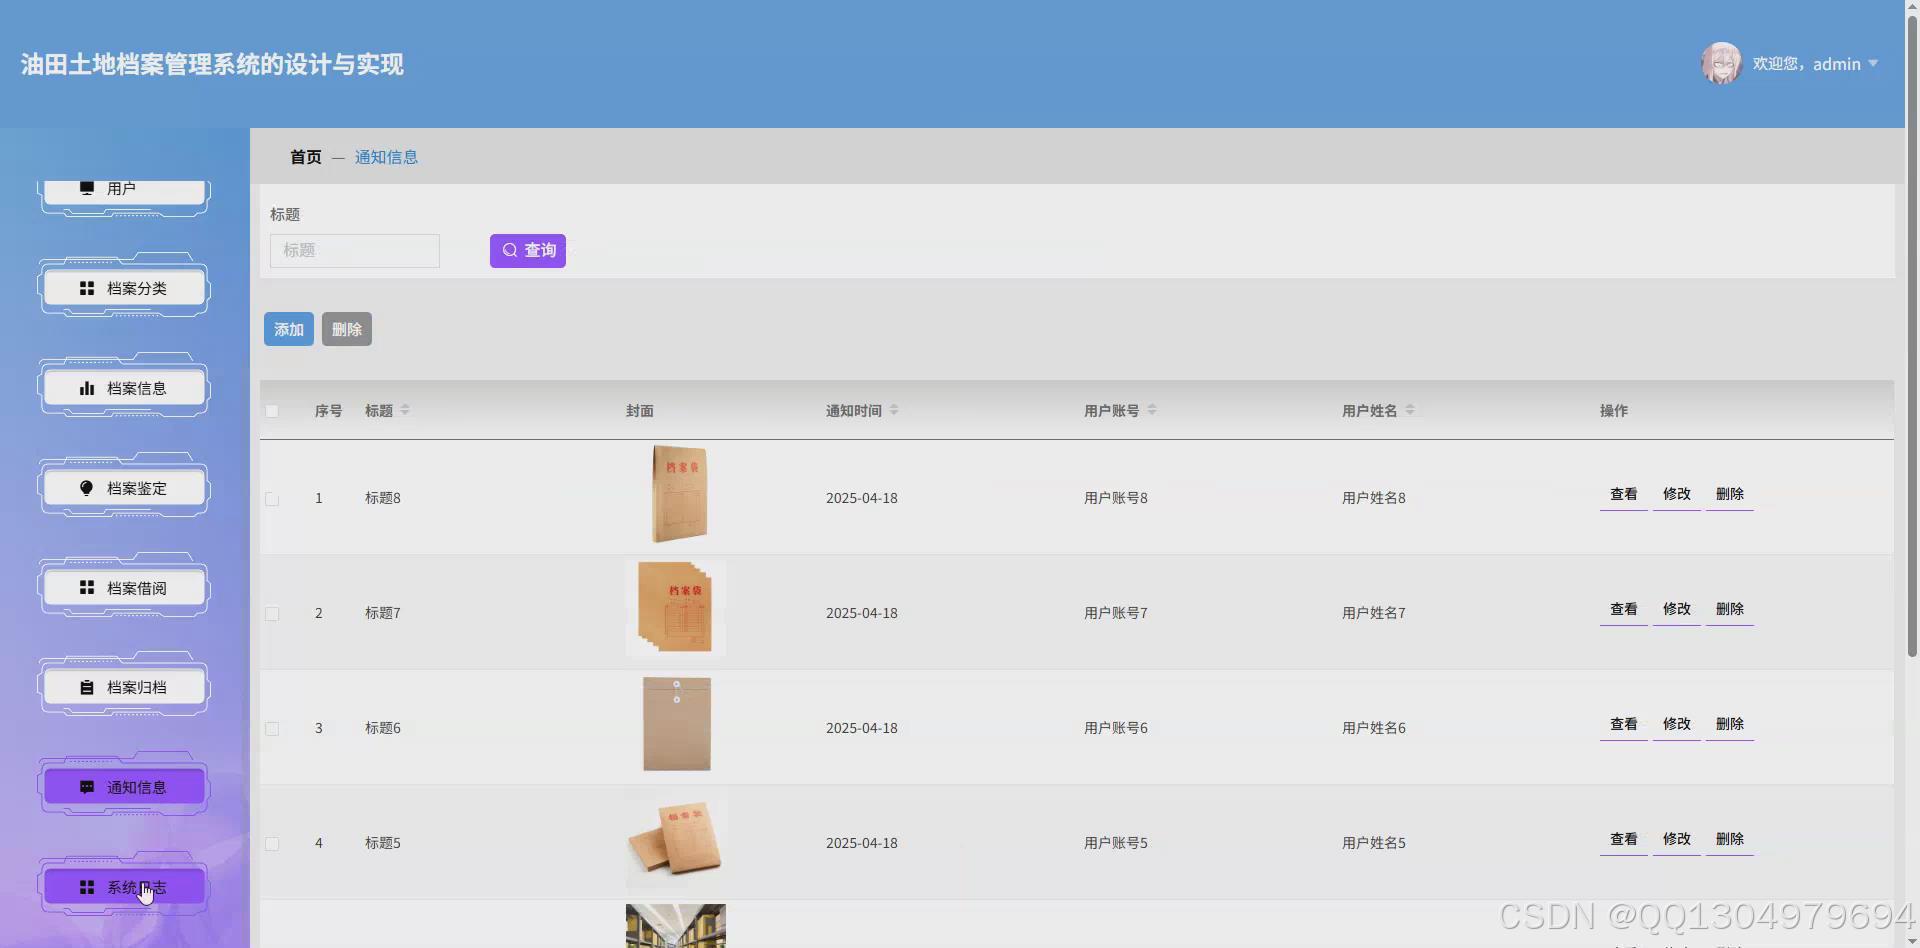The height and width of the screenshot is (948, 1920).
Task: Click the blue 添加 button
Action: 289,329
